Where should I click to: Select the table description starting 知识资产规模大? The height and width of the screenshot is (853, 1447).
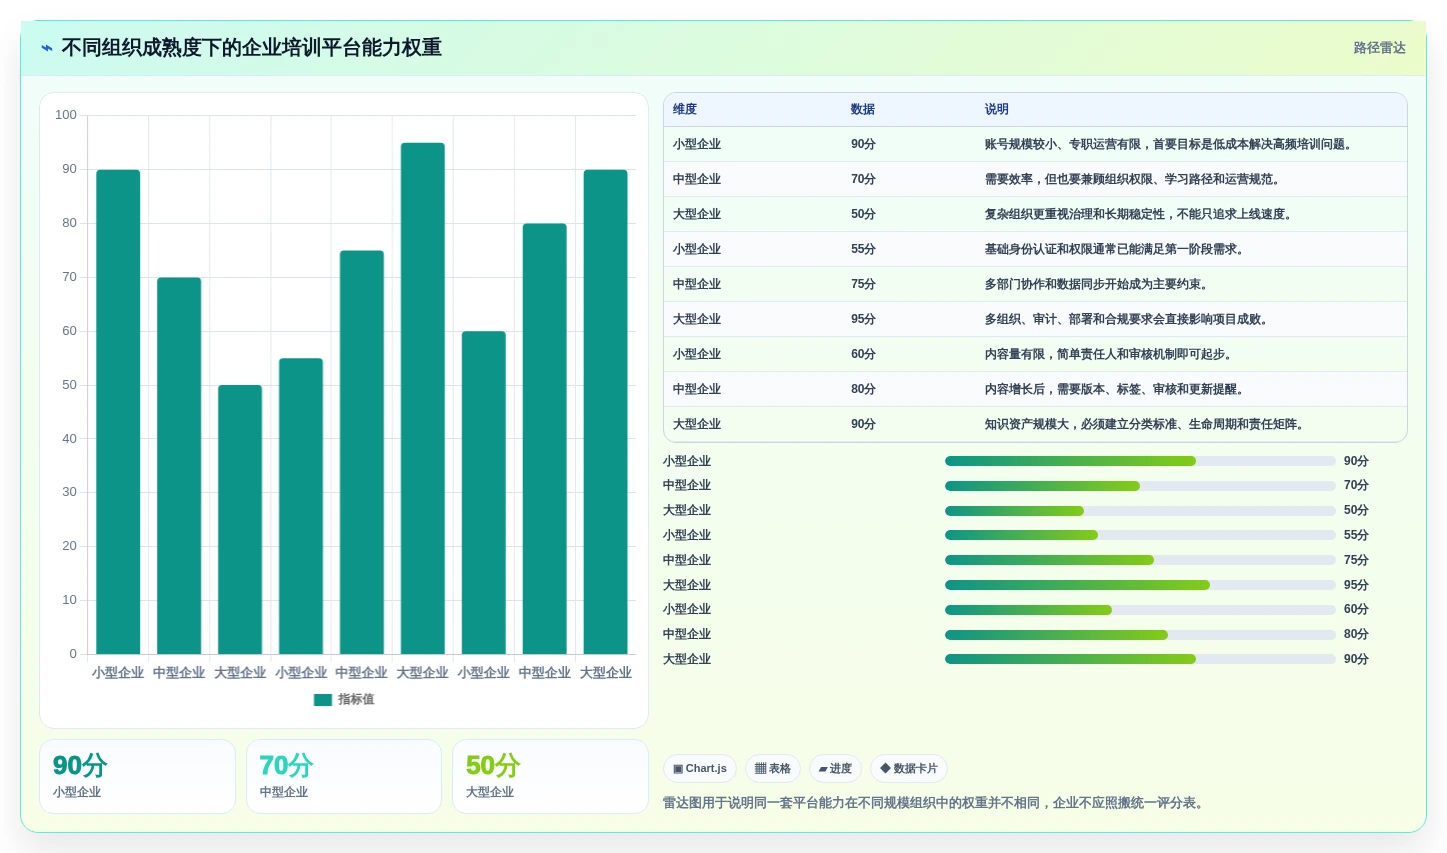point(1147,424)
